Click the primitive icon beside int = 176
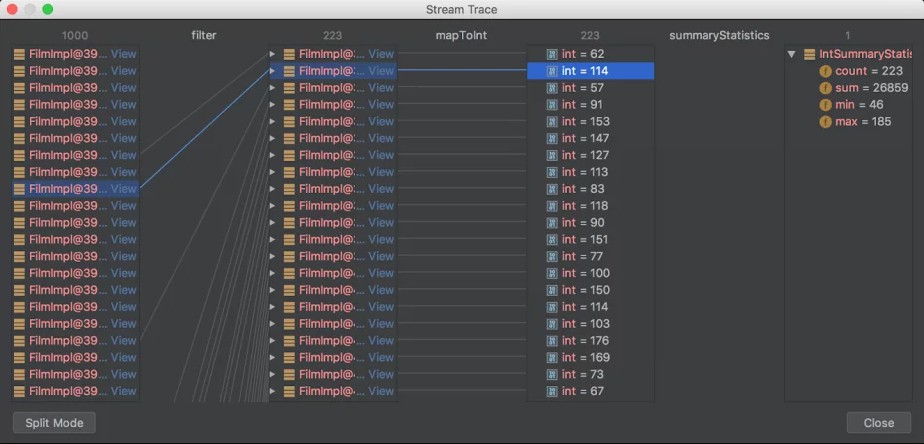This screenshot has width=924, height=444. pos(552,341)
